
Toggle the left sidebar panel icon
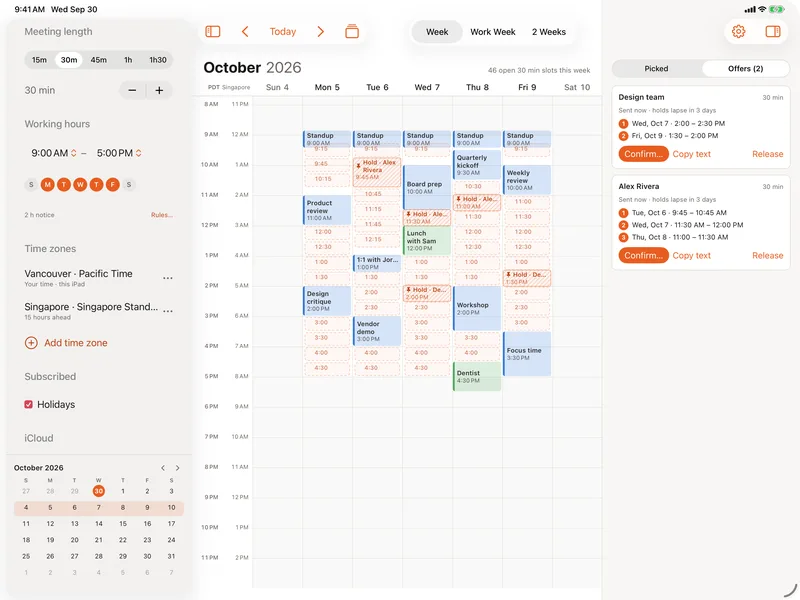click(213, 32)
